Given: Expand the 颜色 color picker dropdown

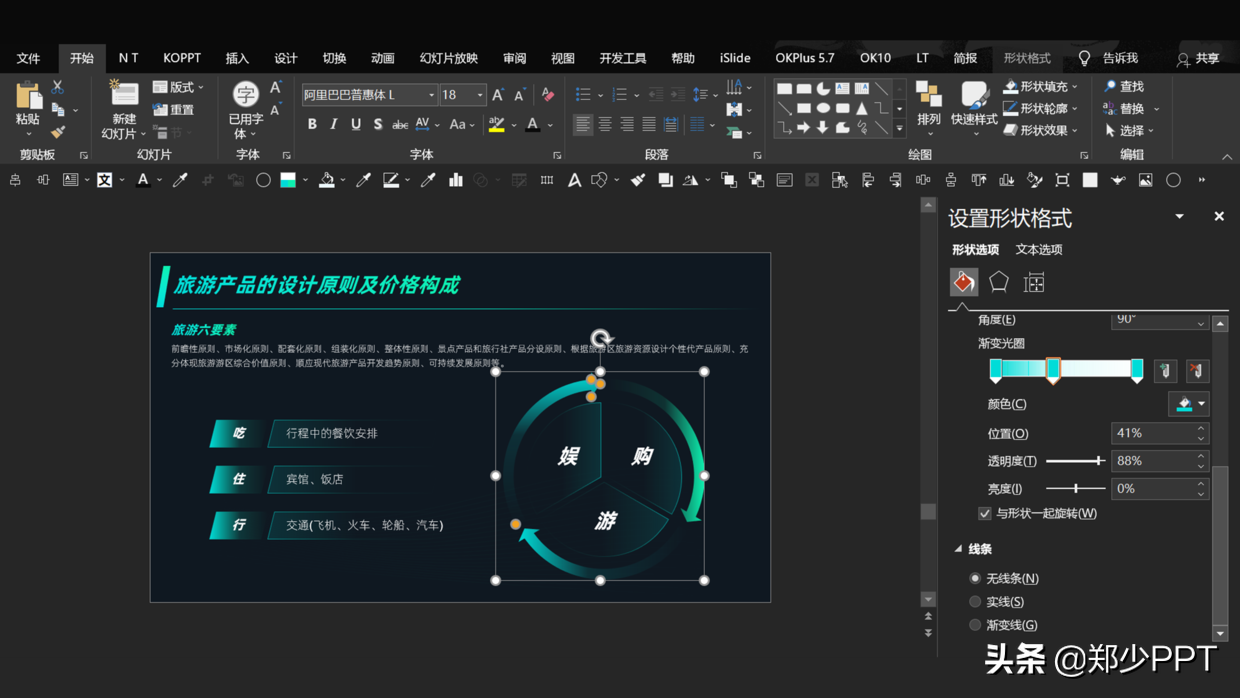Looking at the screenshot, I should 1201,404.
